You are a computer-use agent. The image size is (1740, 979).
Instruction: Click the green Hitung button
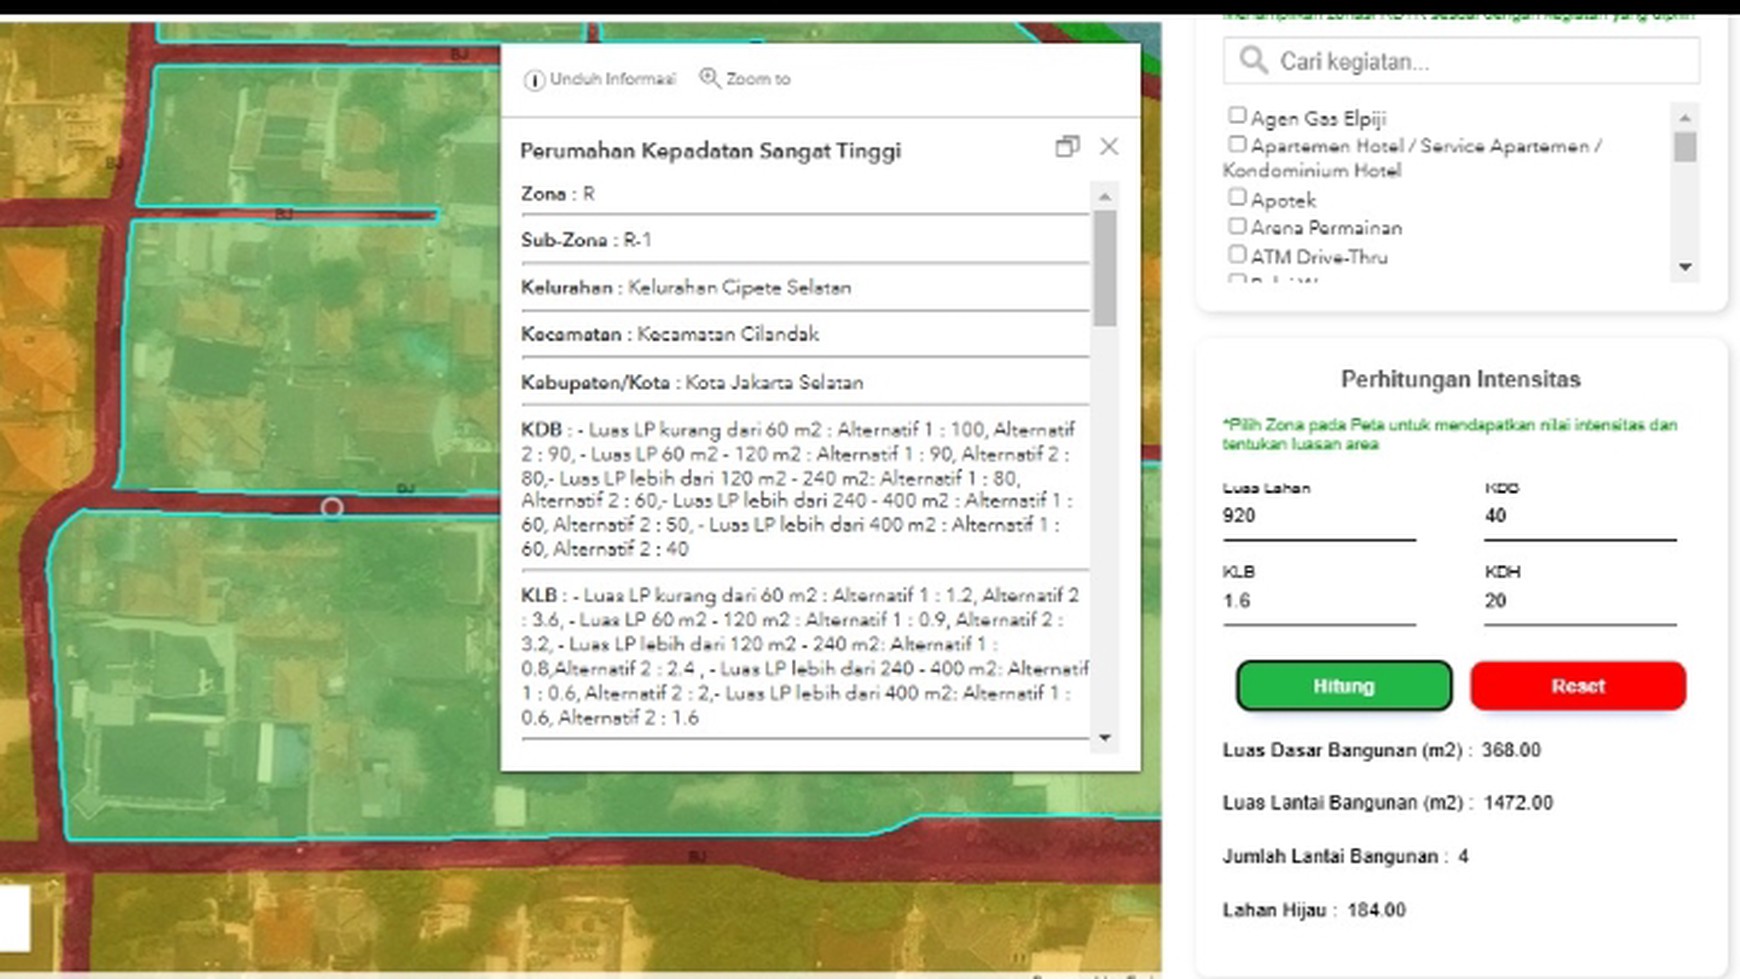(1344, 686)
